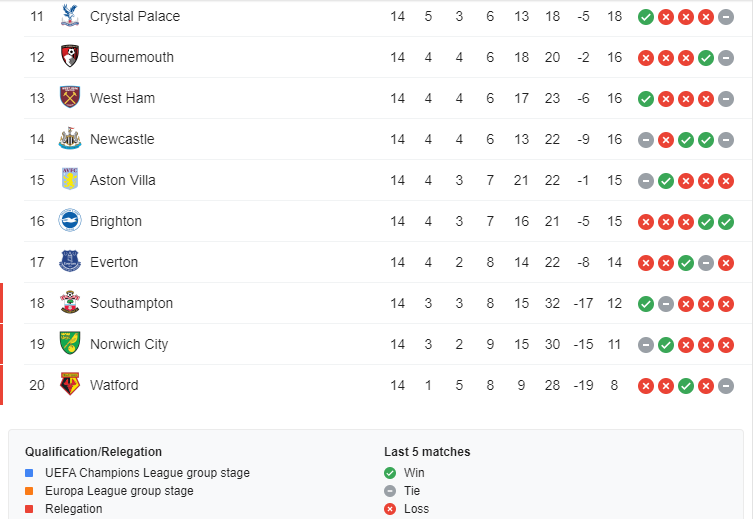Click the Southampton club crest
This screenshot has width=753, height=519.
point(69,303)
